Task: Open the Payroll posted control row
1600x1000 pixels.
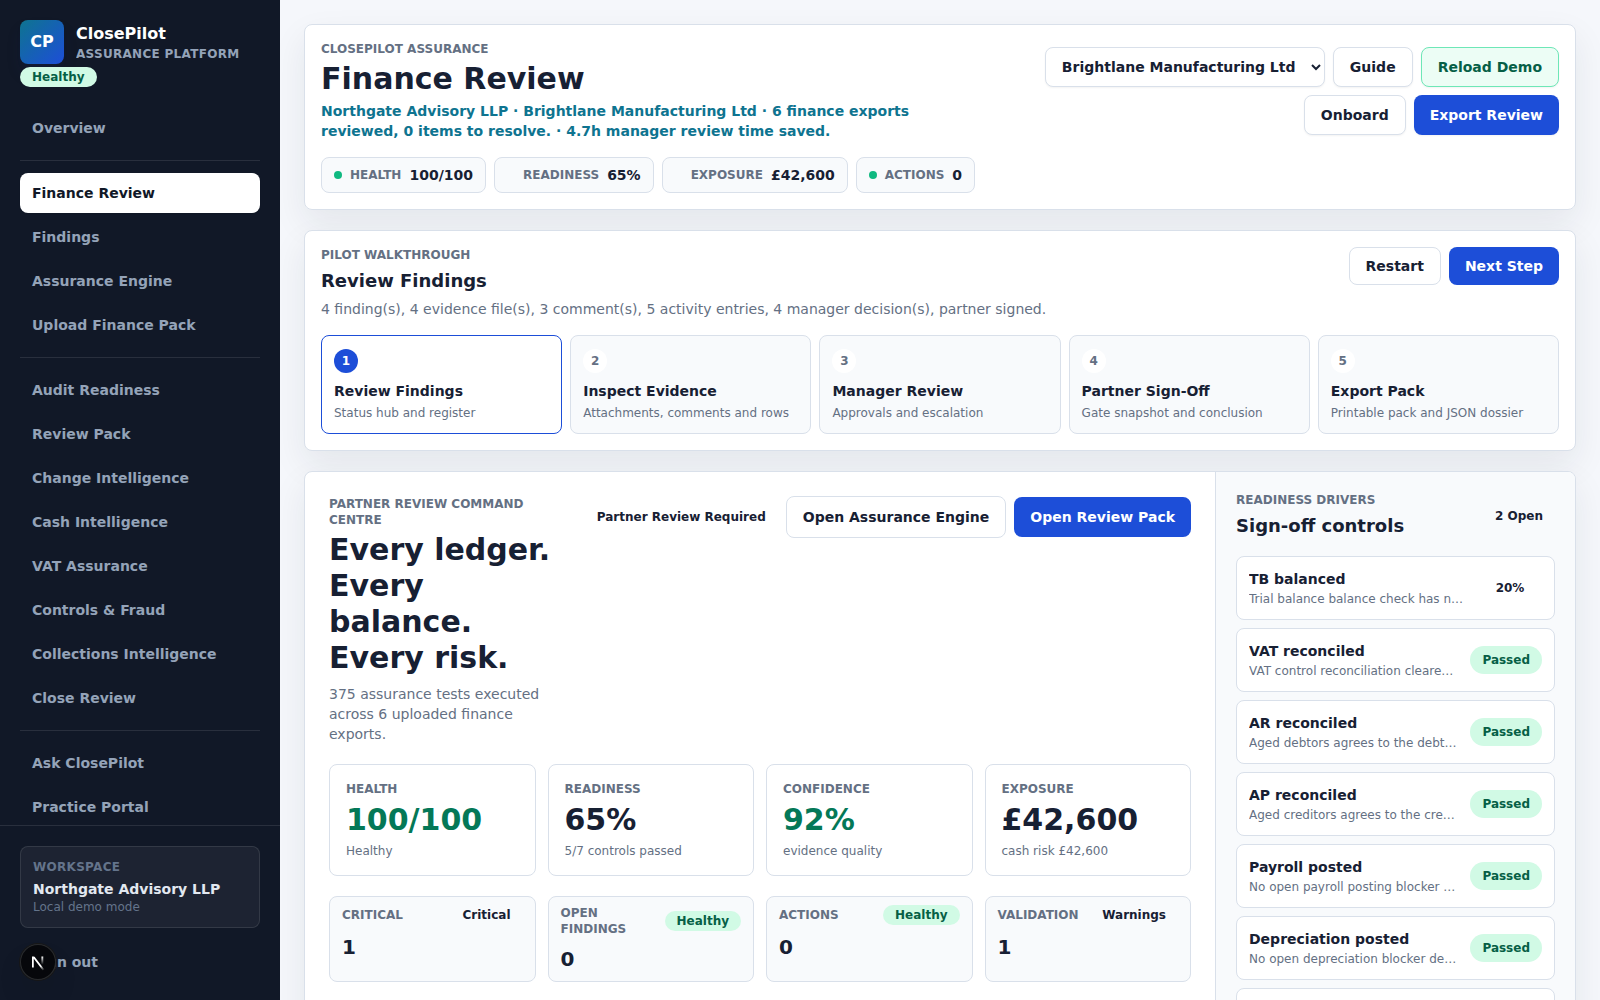Action: (x=1395, y=876)
